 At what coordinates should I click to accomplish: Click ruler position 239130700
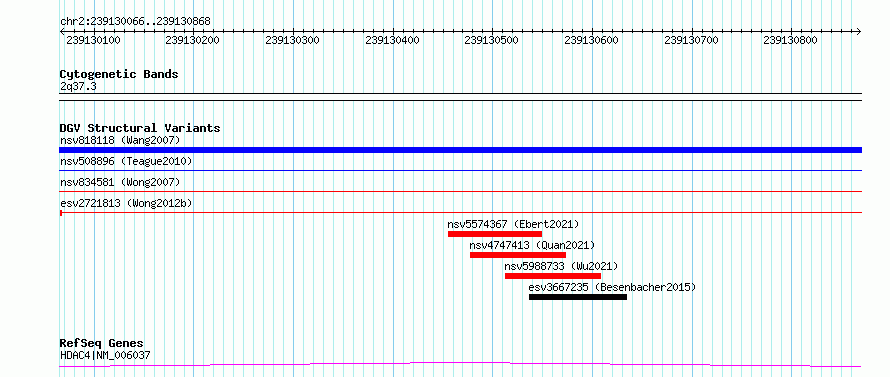coord(691,40)
